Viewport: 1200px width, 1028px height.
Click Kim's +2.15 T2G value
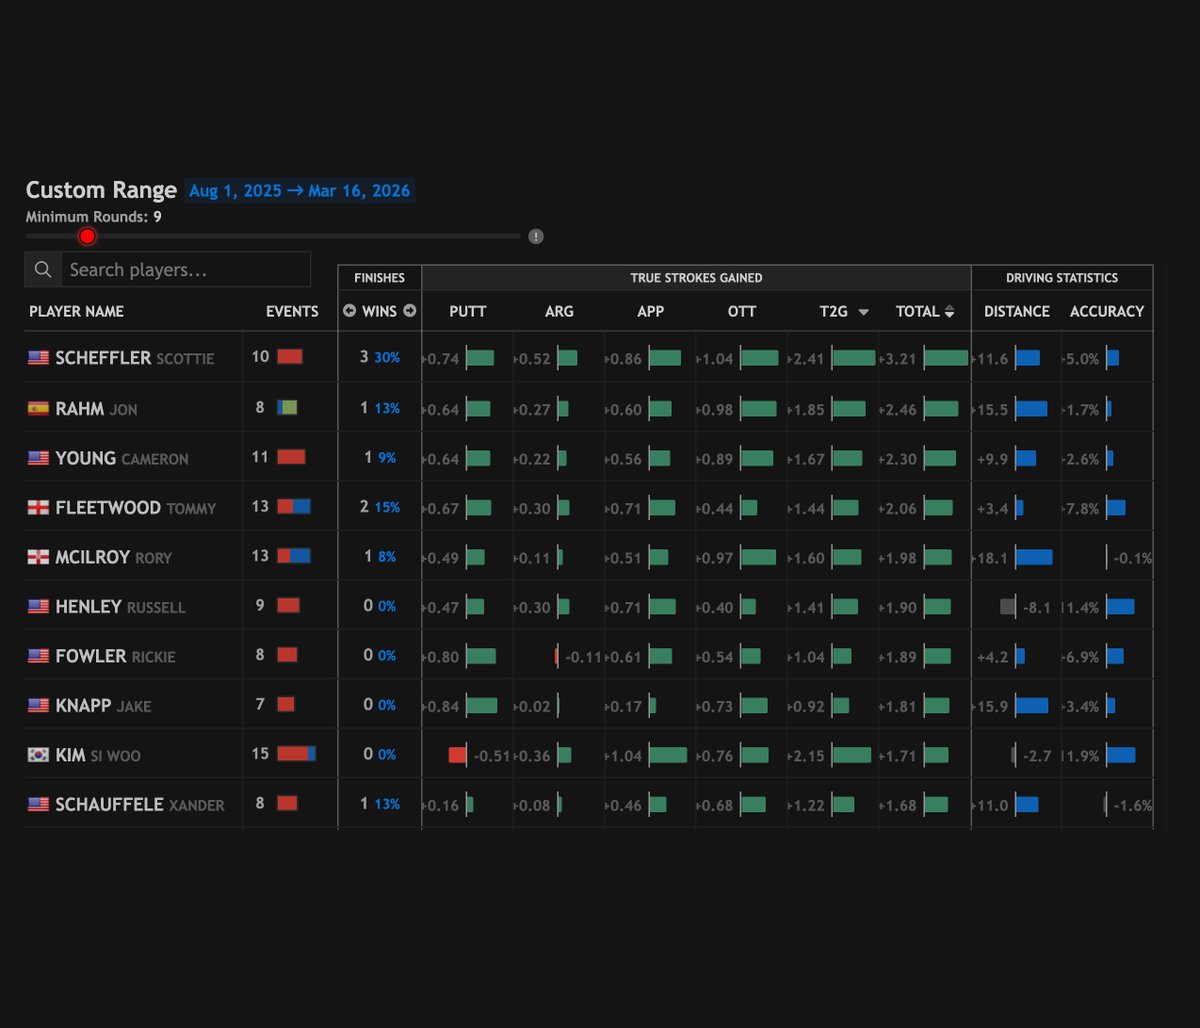[807, 756]
